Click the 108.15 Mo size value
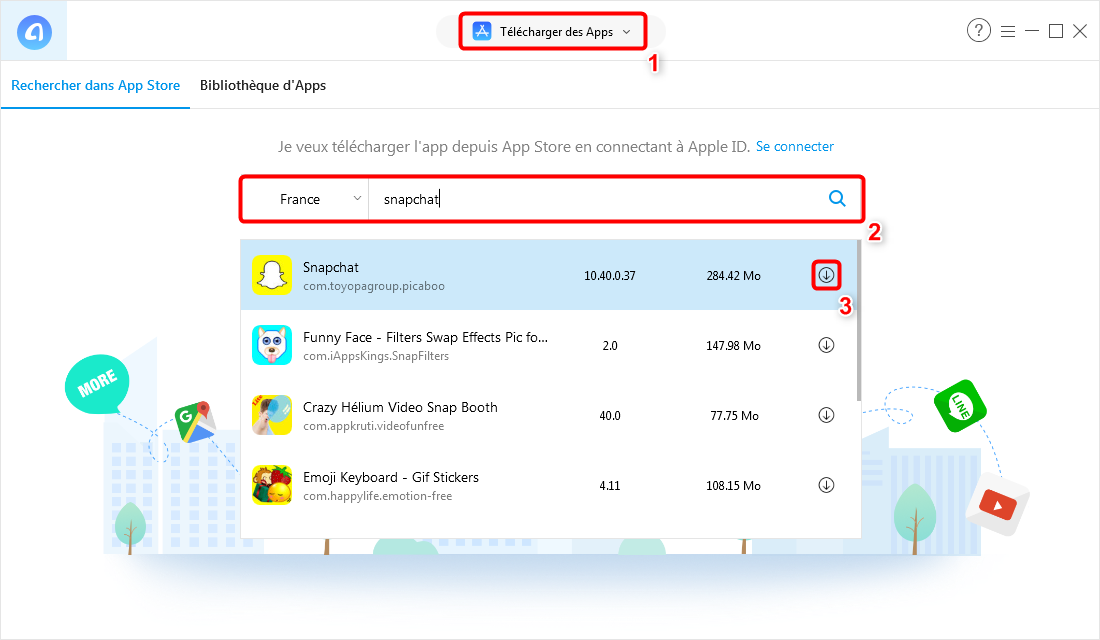This screenshot has width=1100, height=640. pos(733,486)
